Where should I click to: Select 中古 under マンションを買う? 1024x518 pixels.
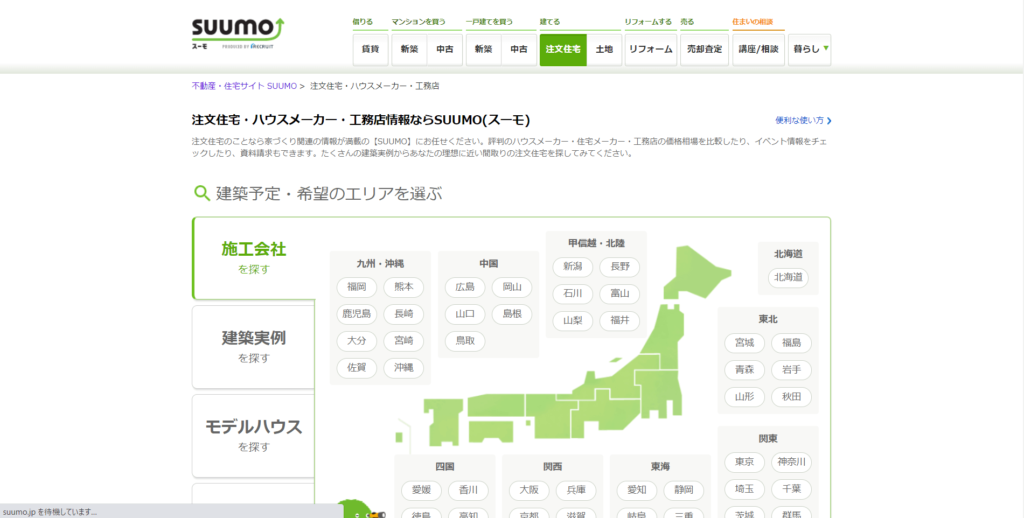[445, 50]
